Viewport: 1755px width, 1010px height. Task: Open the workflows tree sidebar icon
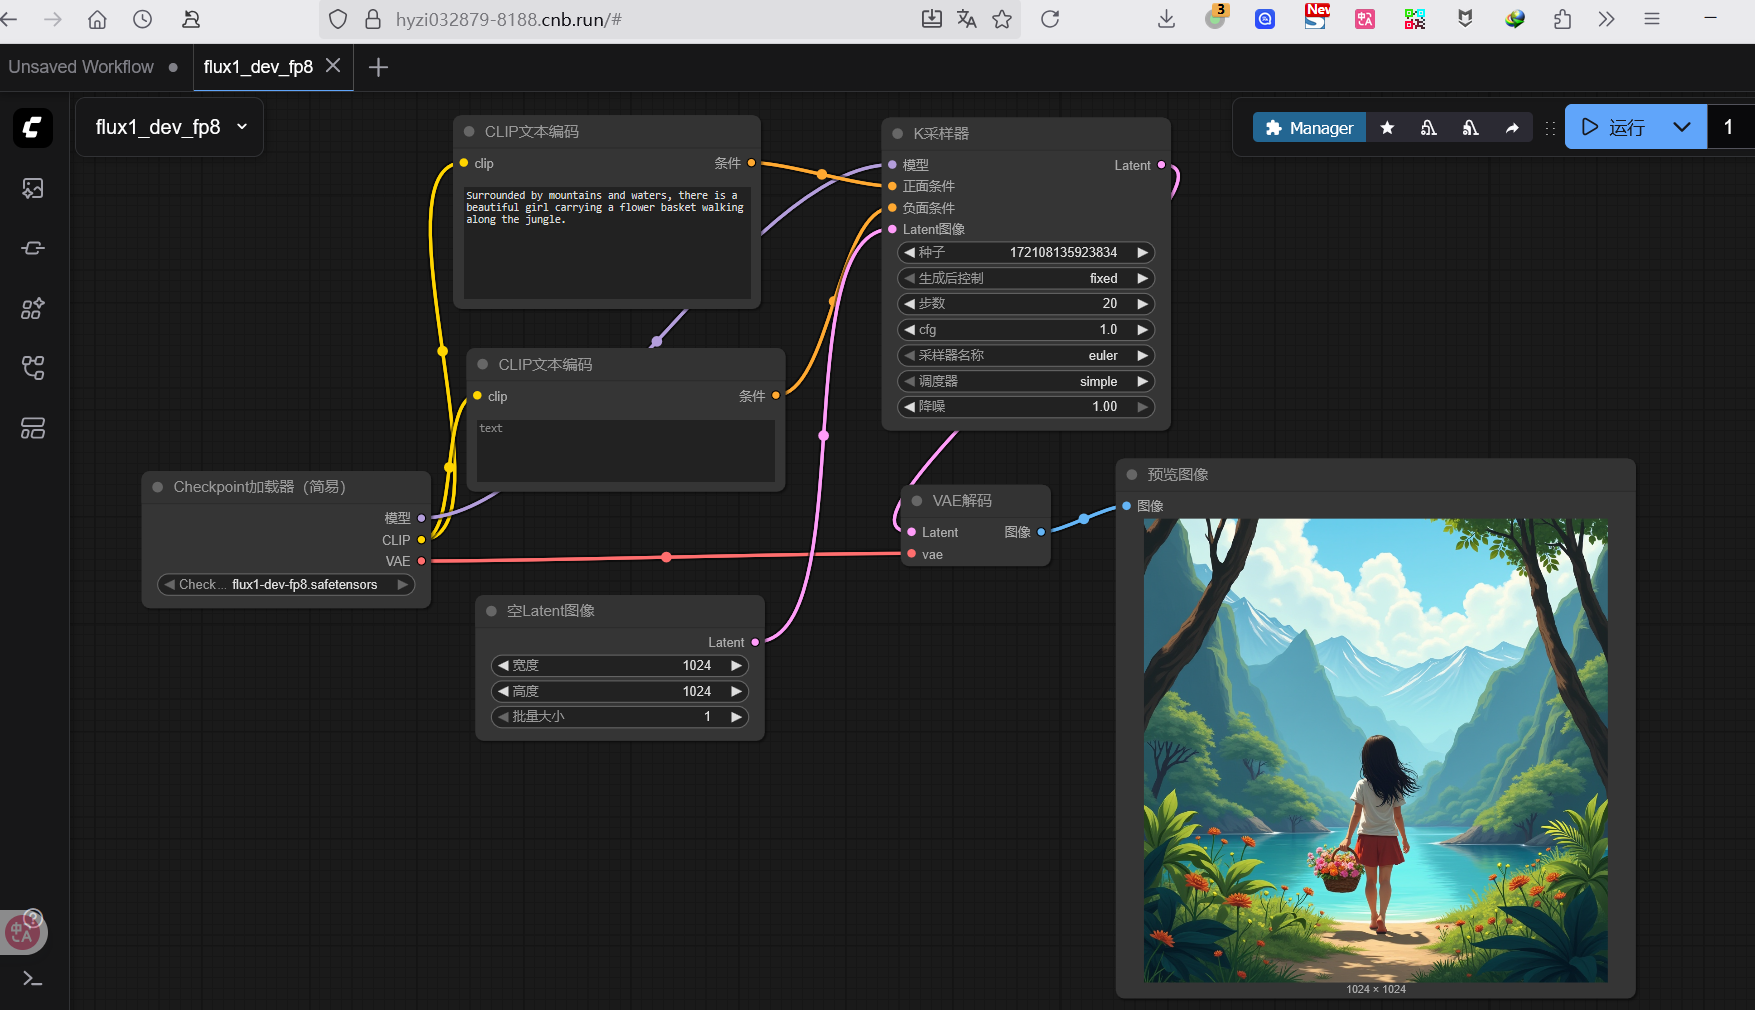[32, 368]
